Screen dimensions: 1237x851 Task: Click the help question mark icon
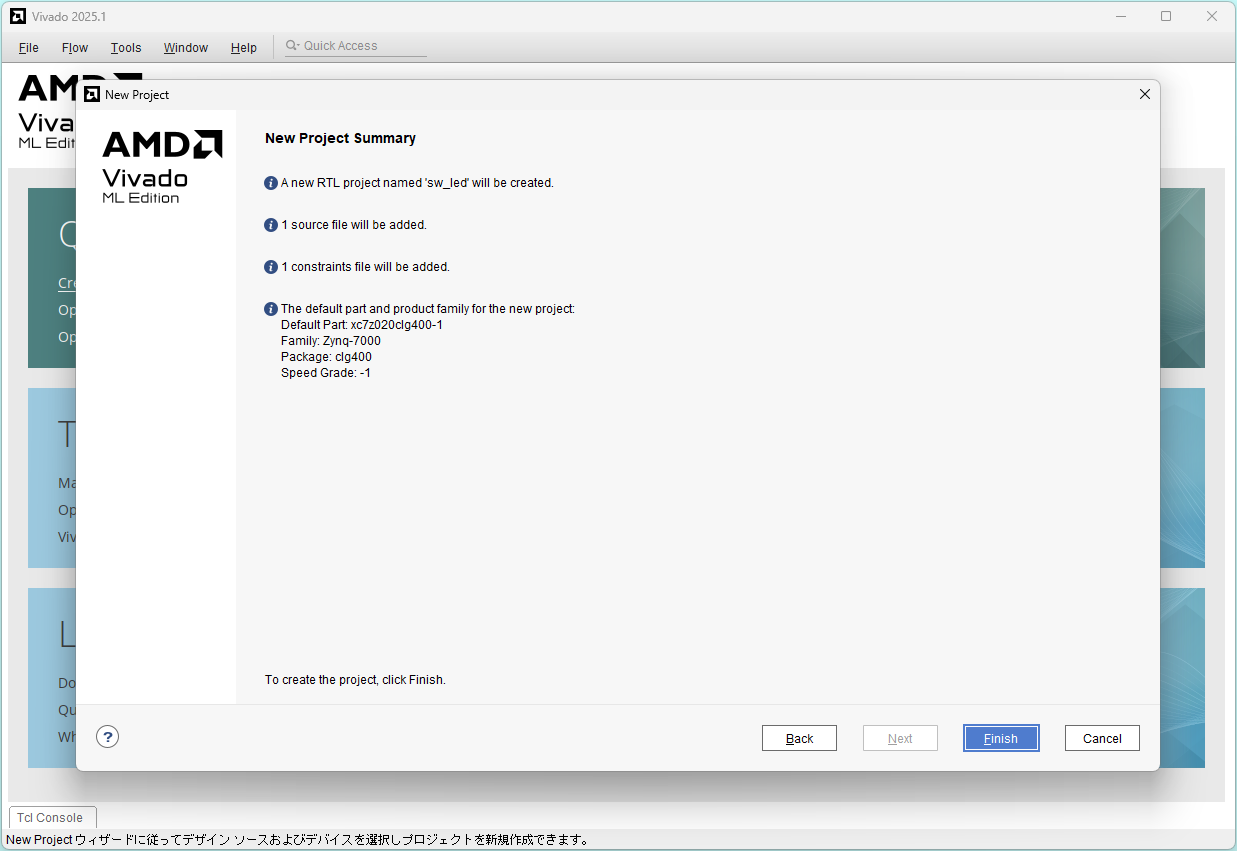point(108,737)
